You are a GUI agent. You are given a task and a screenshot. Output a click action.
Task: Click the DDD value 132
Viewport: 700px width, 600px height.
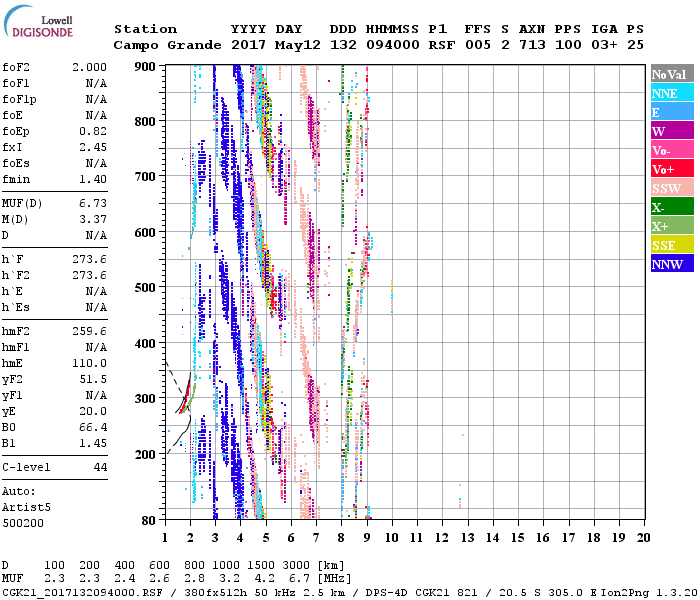click(x=343, y=45)
